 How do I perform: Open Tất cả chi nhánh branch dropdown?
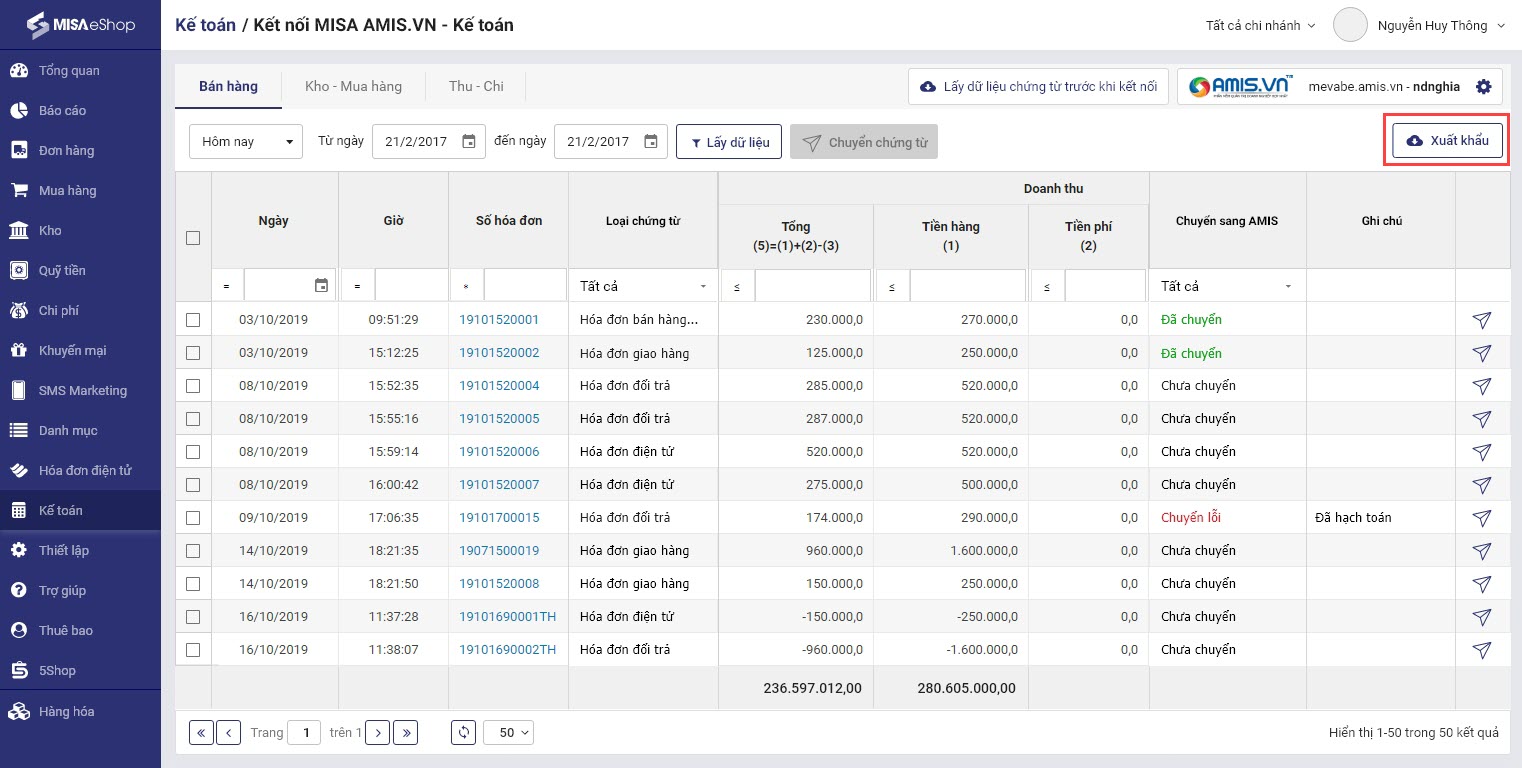pos(1260,26)
